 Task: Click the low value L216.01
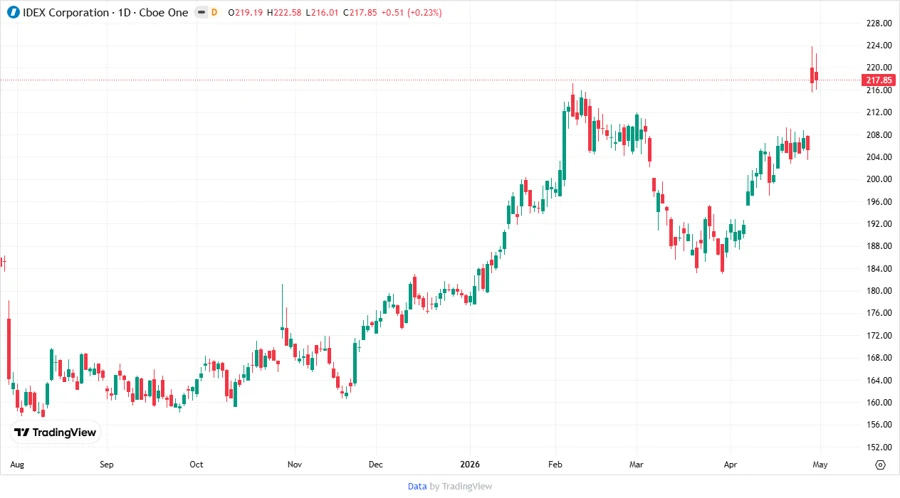[322, 12]
